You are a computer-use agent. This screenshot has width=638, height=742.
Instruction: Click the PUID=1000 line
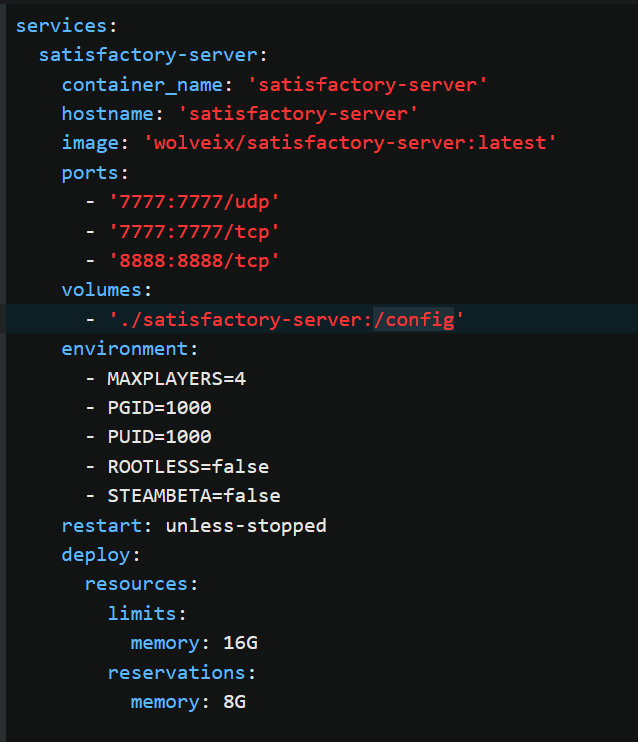[160, 437]
